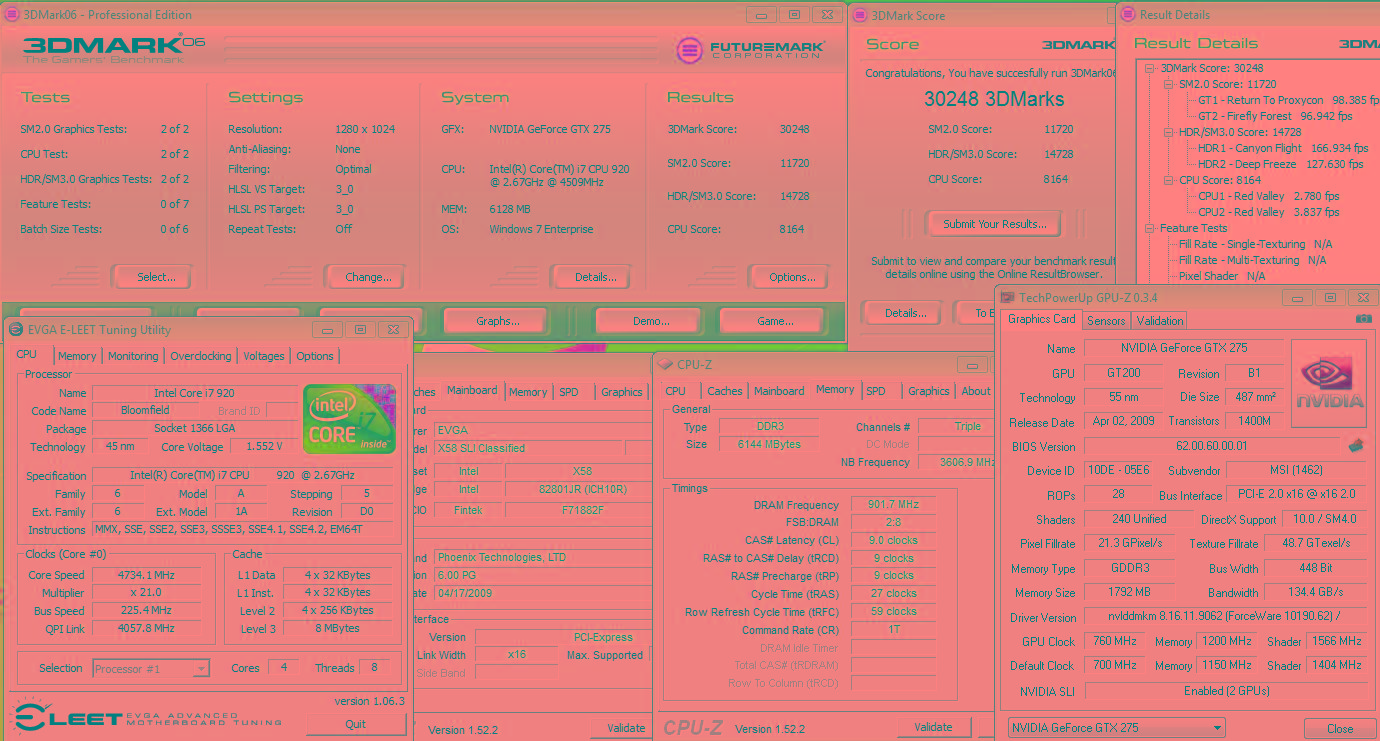Click the 30248 3DMarks score text
Image resolution: width=1380 pixels, height=741 pixels.
click(994, 99)
